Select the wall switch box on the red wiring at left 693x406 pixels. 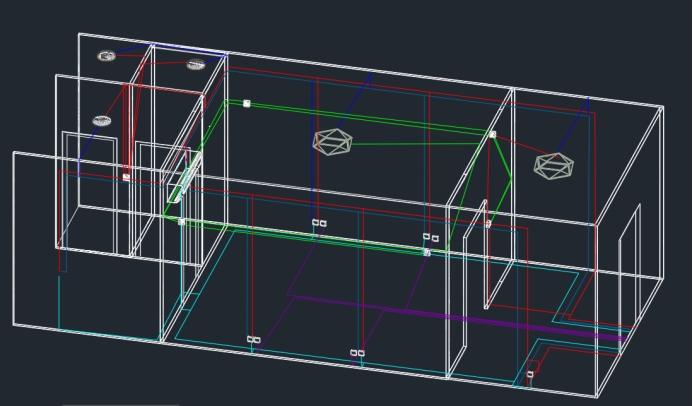pos(126,177)
